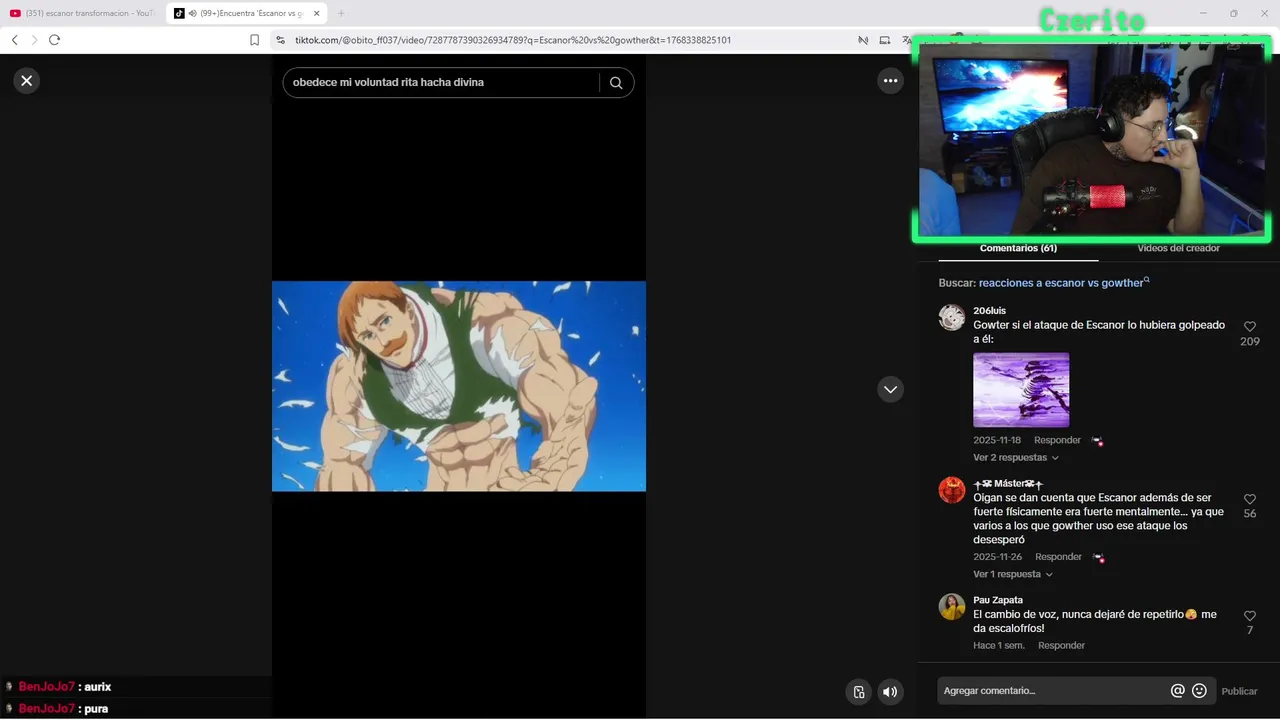Click Responder under Máster's comment
Screen dimensions: 1280x720
point(1058,557)
